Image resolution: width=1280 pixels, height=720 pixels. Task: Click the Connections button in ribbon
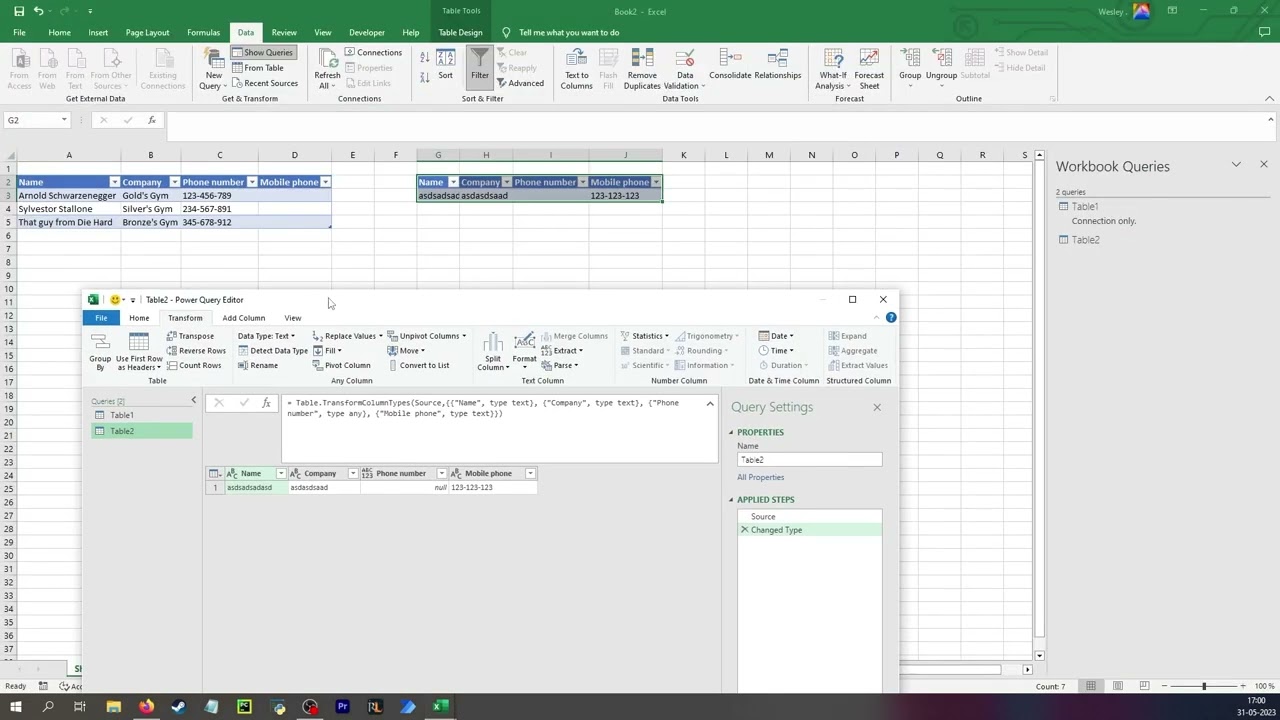(x=374, y=52)
